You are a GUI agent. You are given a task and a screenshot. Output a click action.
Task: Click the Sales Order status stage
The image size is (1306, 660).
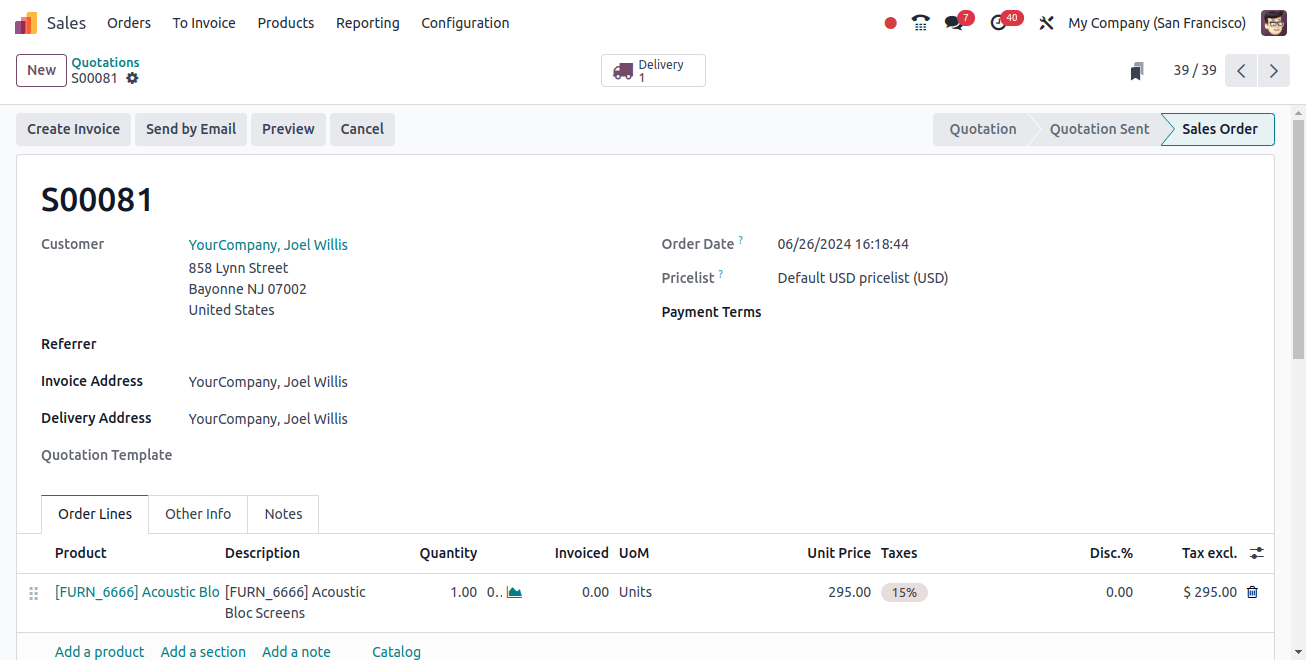pyautogui.click(x=1220, y=129)
